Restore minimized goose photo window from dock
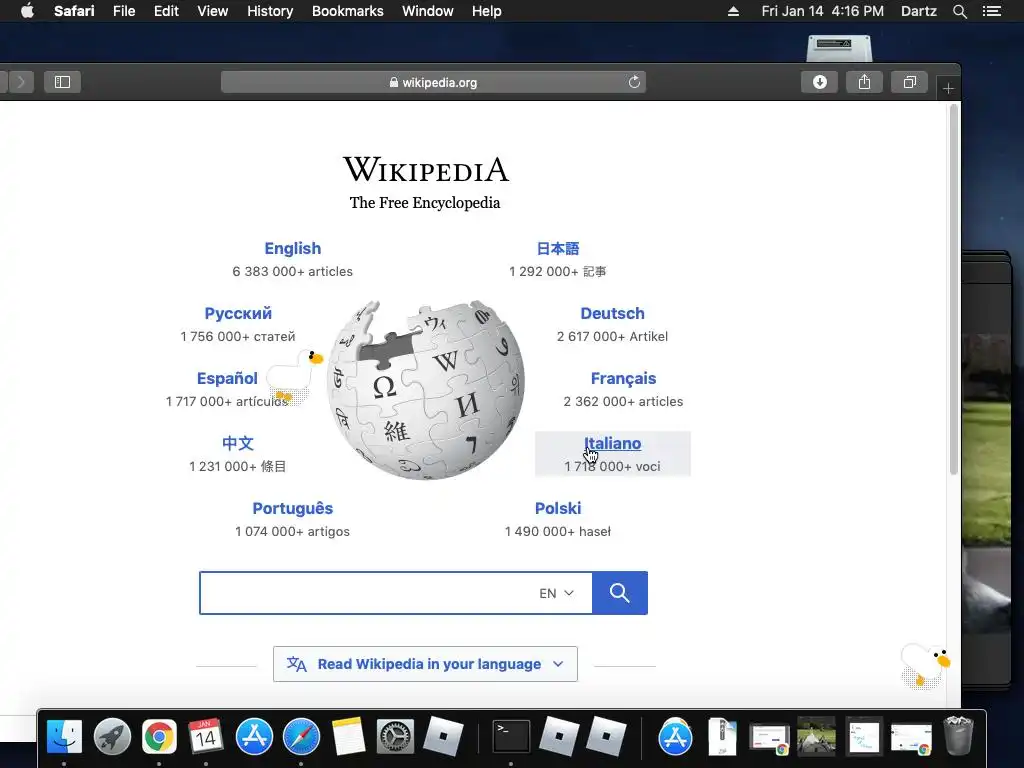This screenshot has height=768, width=1024. [x=816, y=737]
